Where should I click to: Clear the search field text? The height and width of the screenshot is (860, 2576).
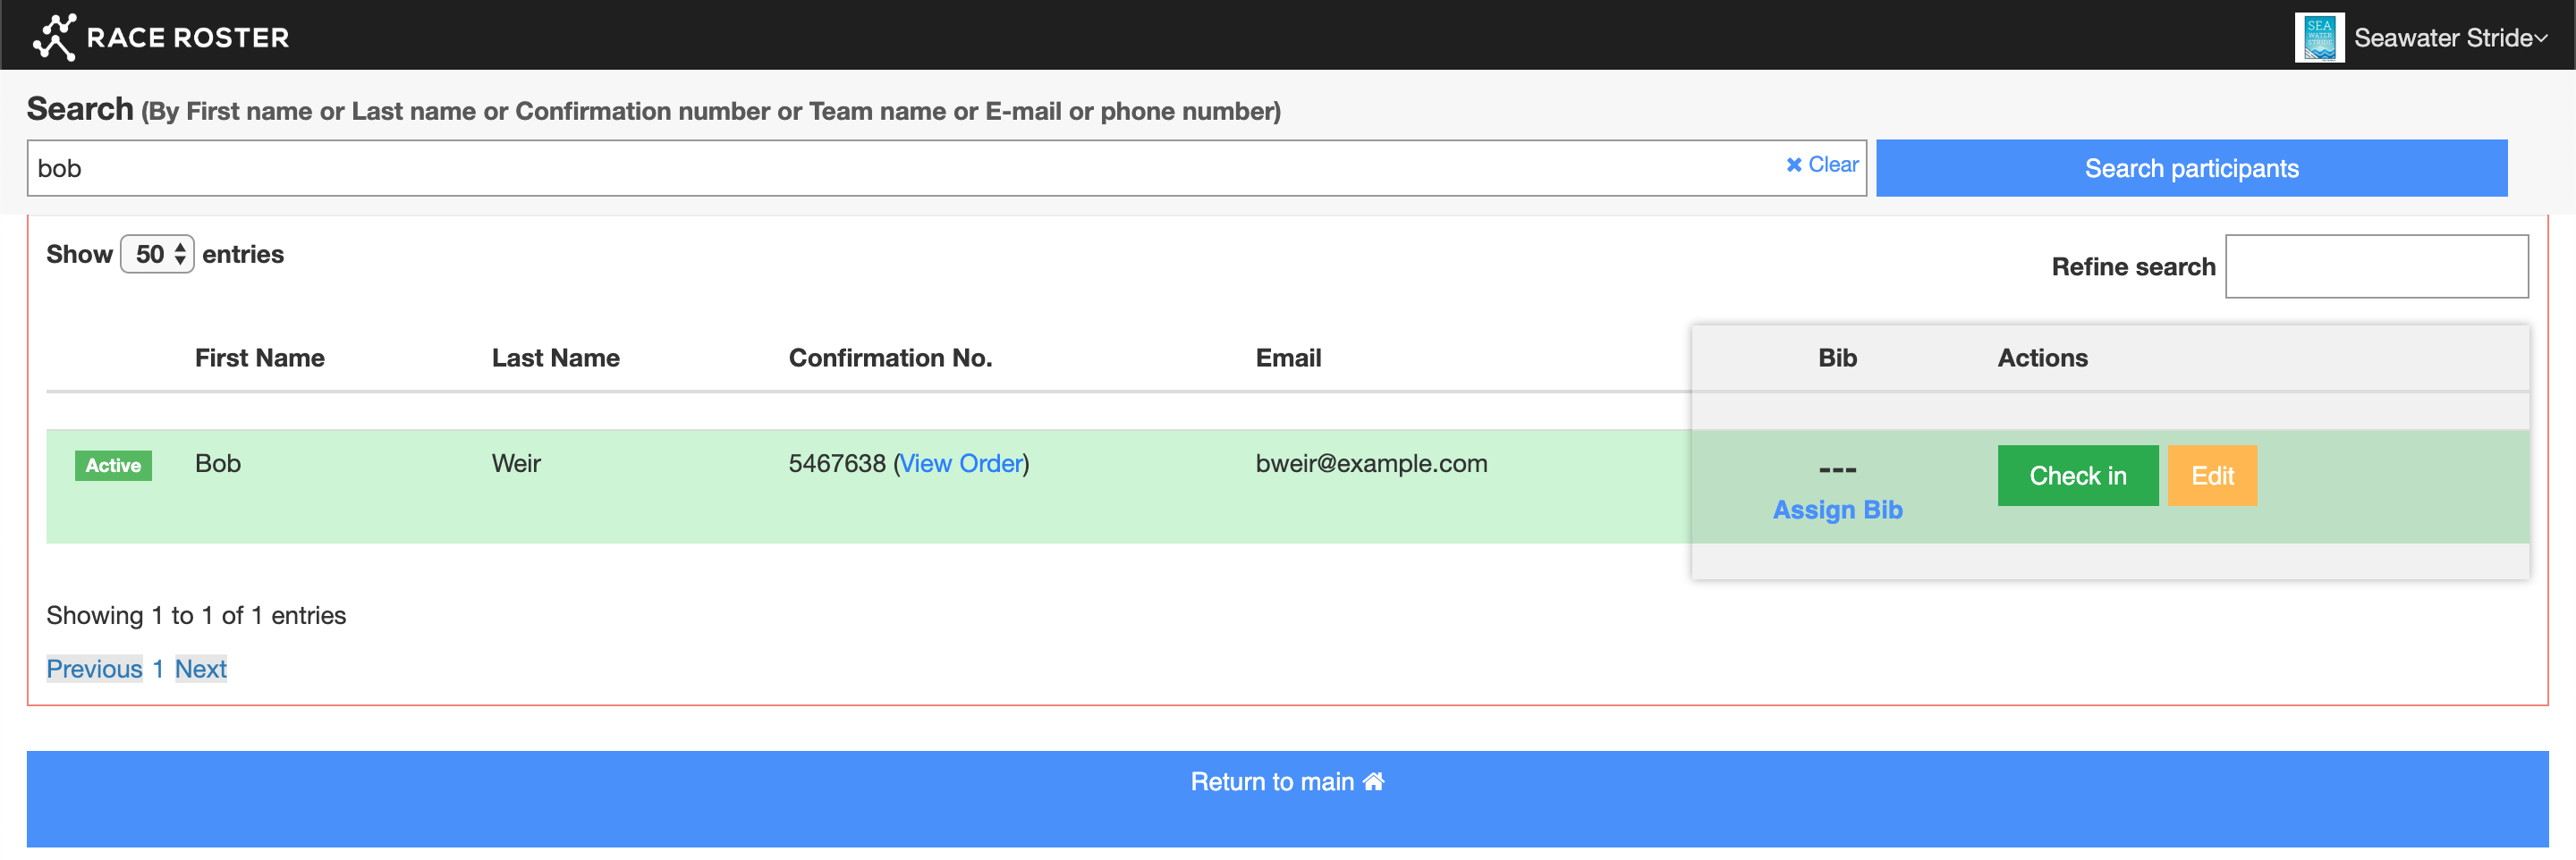[1822, 165]
